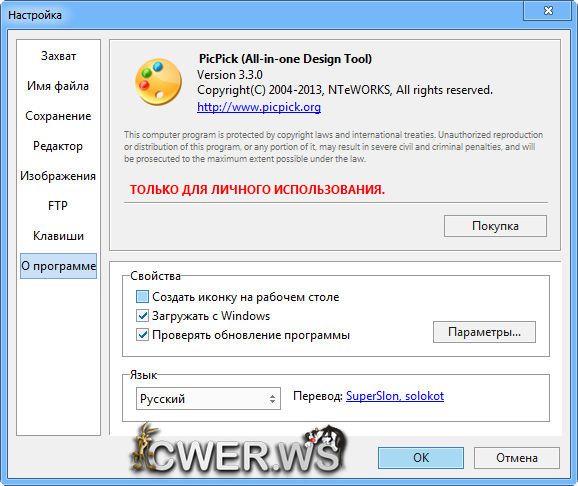The image size is (578, 486).
Task: Enable Создать иконку на рабочем столе checkbox
Action: pyautogui.click(x=142, y=296)
